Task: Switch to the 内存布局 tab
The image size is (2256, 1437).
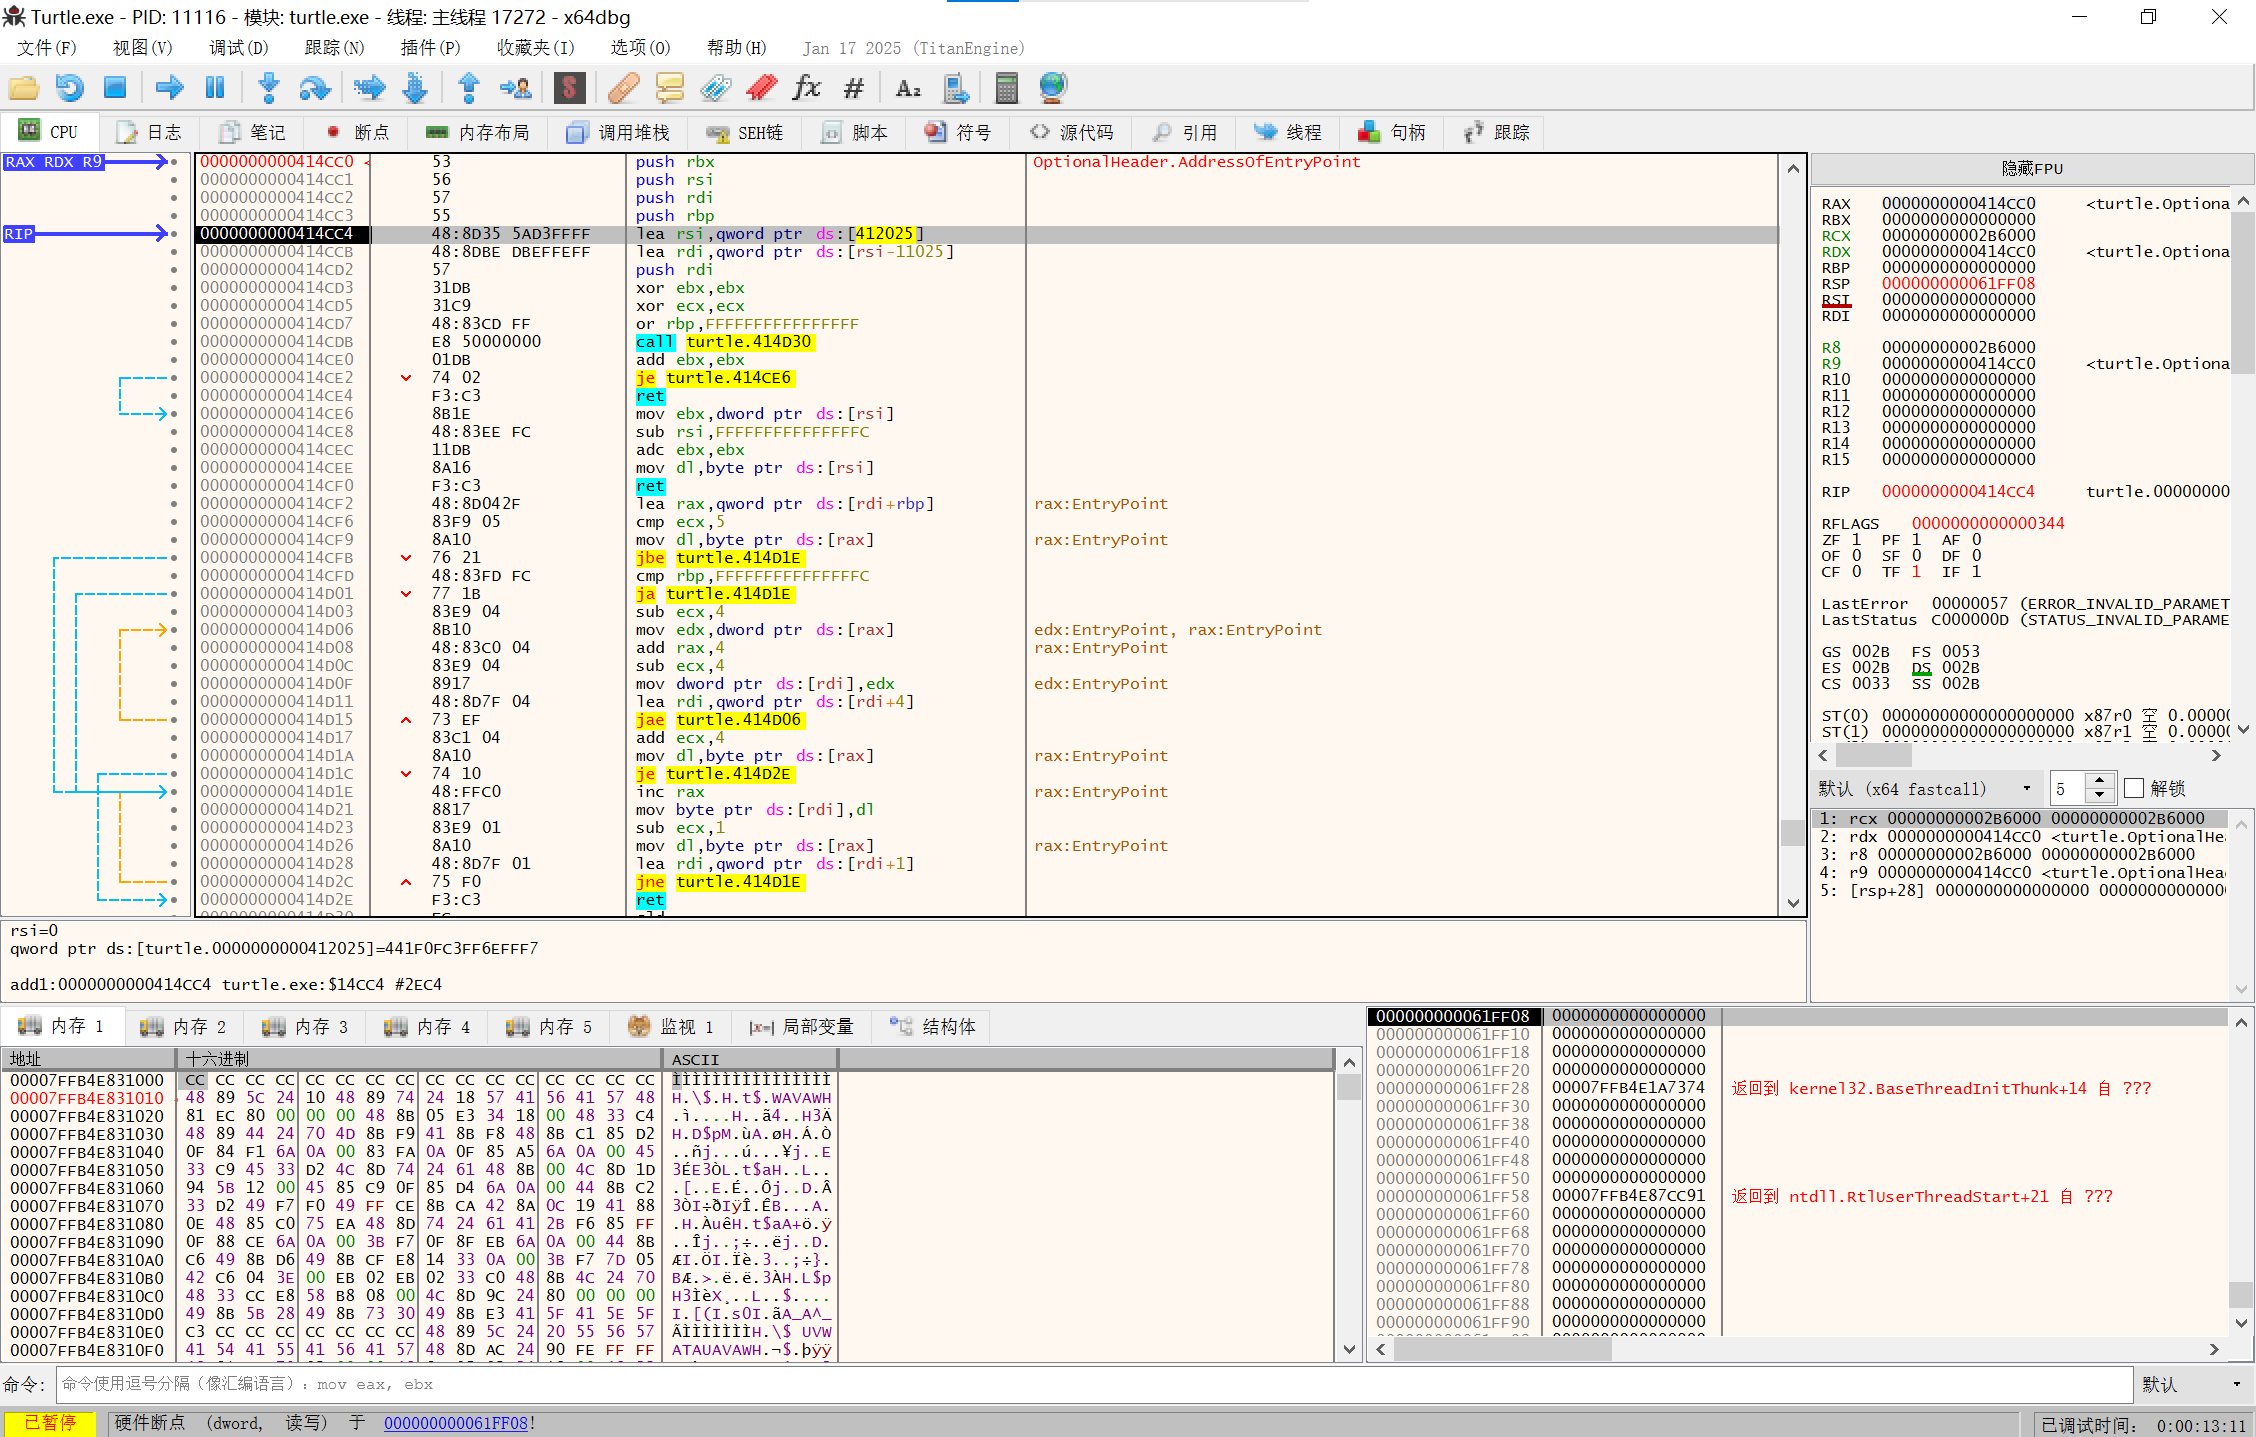Action: click(477, 132)
